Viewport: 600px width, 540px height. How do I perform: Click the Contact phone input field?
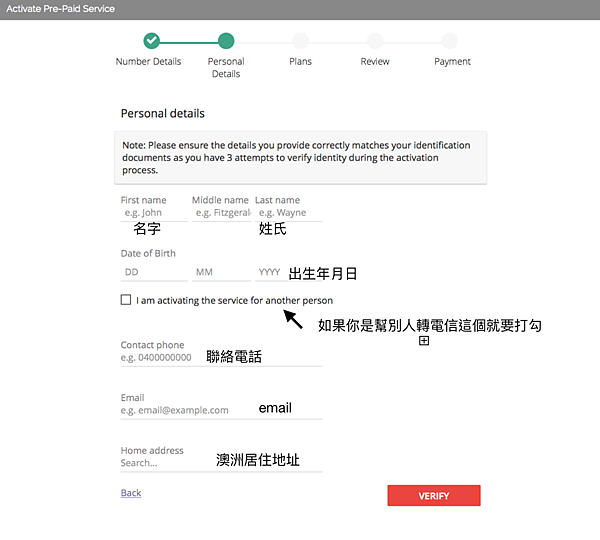click(160, 358)
